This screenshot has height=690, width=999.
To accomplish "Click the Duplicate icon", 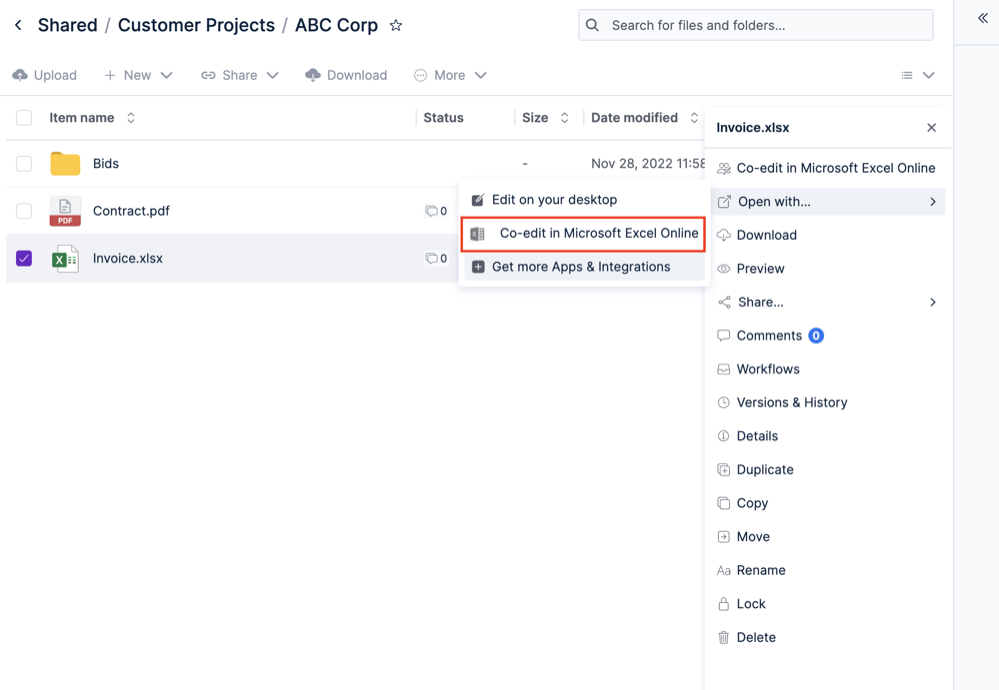I will click(724, 470).
